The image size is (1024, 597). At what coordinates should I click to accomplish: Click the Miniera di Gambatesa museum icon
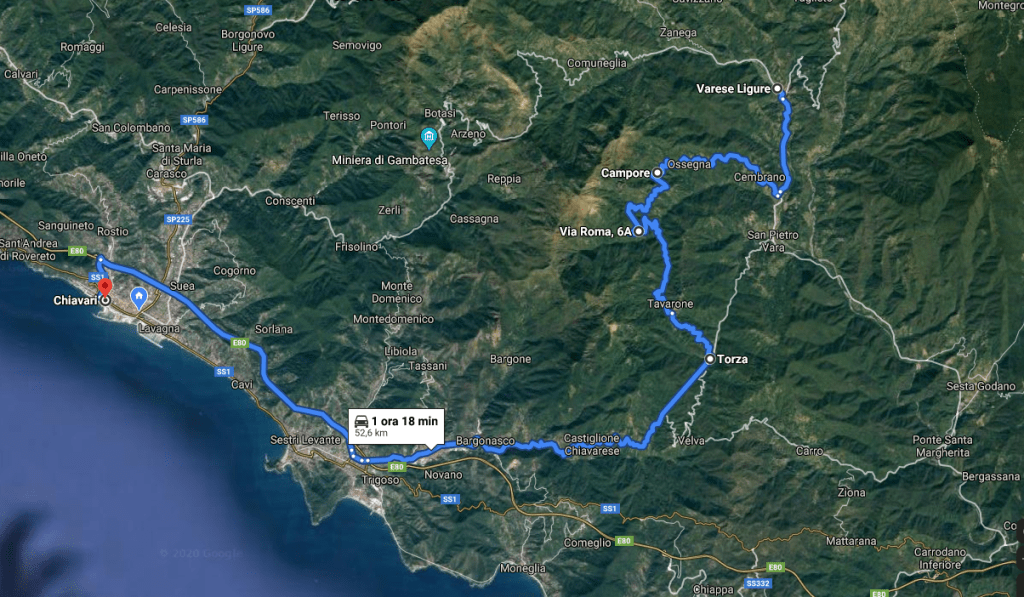pyautogui.click(x=428, y=137)
